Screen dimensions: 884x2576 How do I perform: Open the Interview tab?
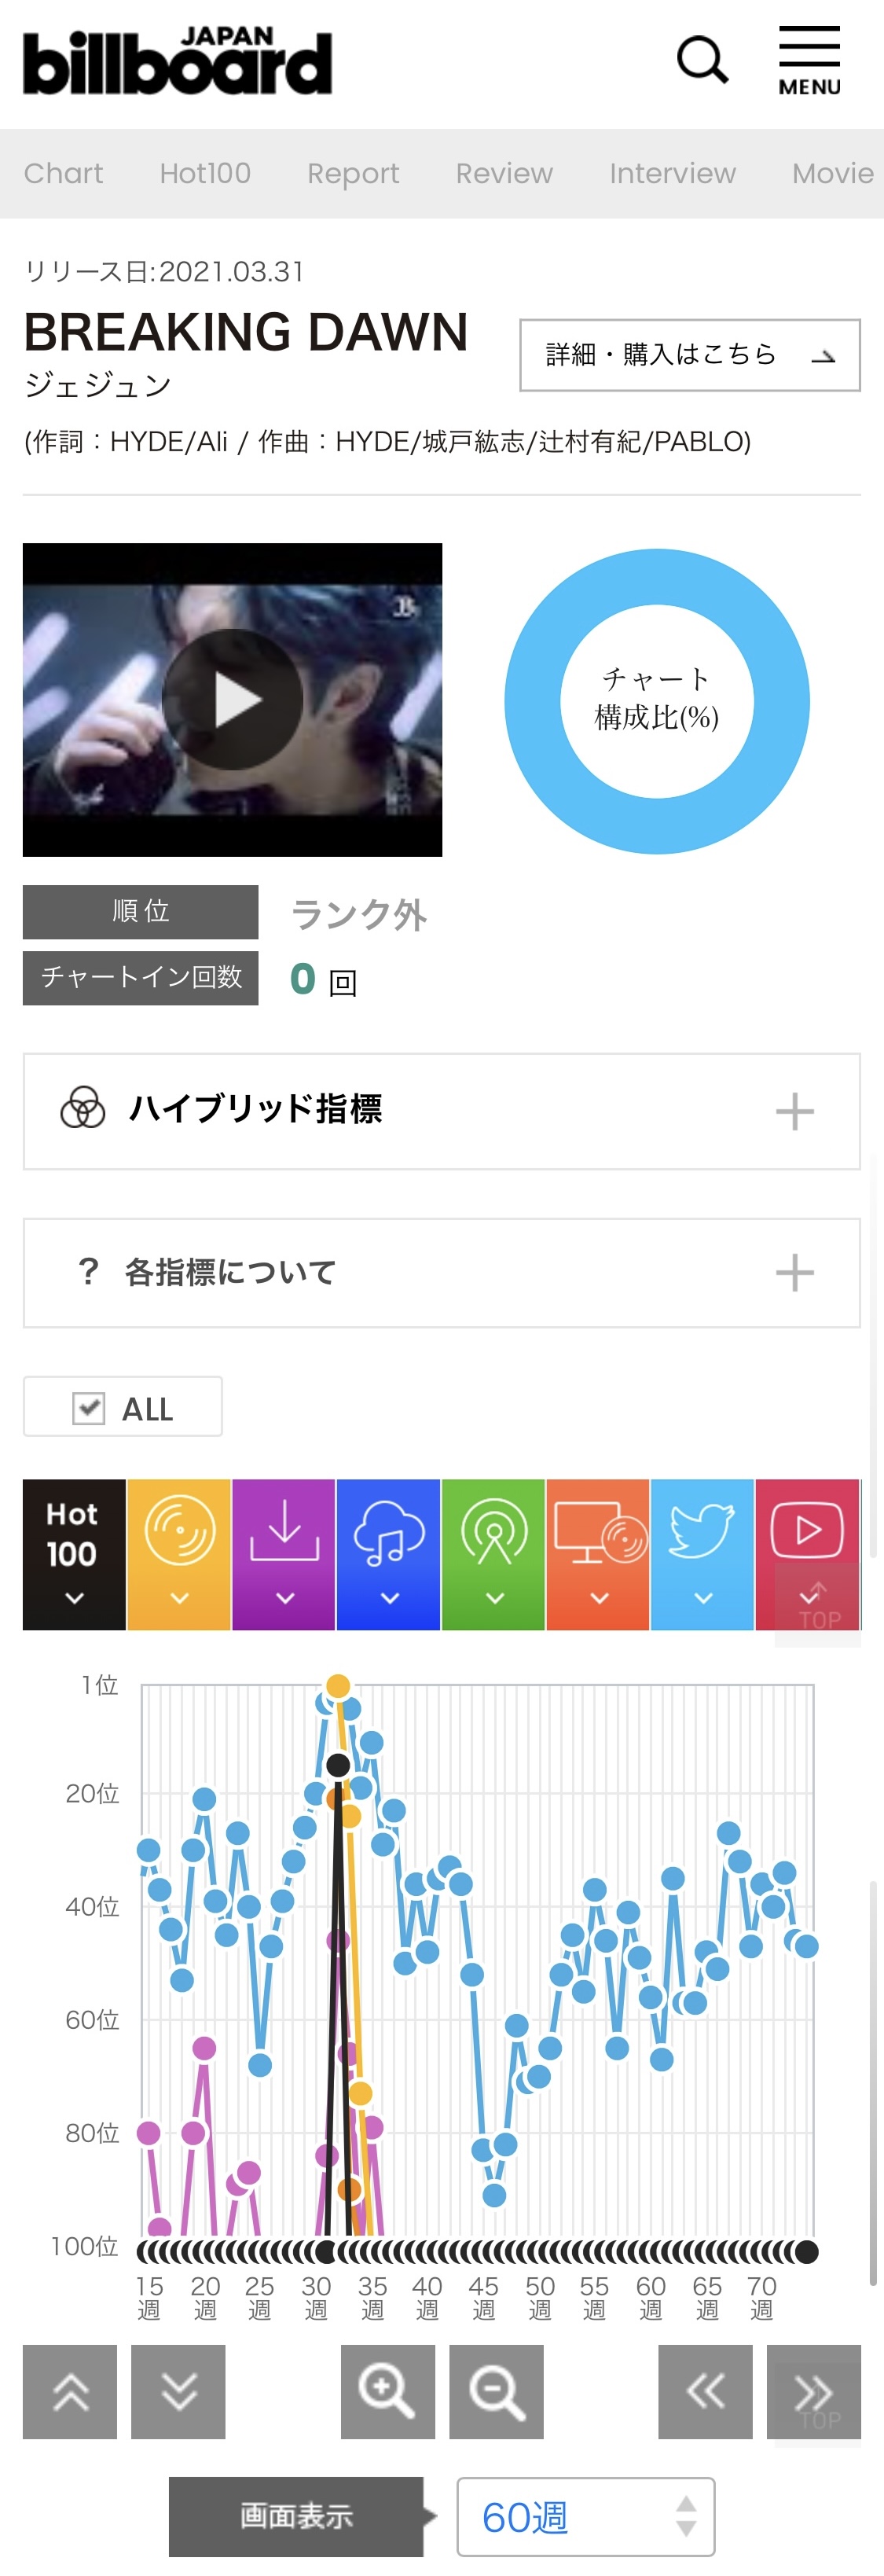pyautogui.click(x=673, y=173)
